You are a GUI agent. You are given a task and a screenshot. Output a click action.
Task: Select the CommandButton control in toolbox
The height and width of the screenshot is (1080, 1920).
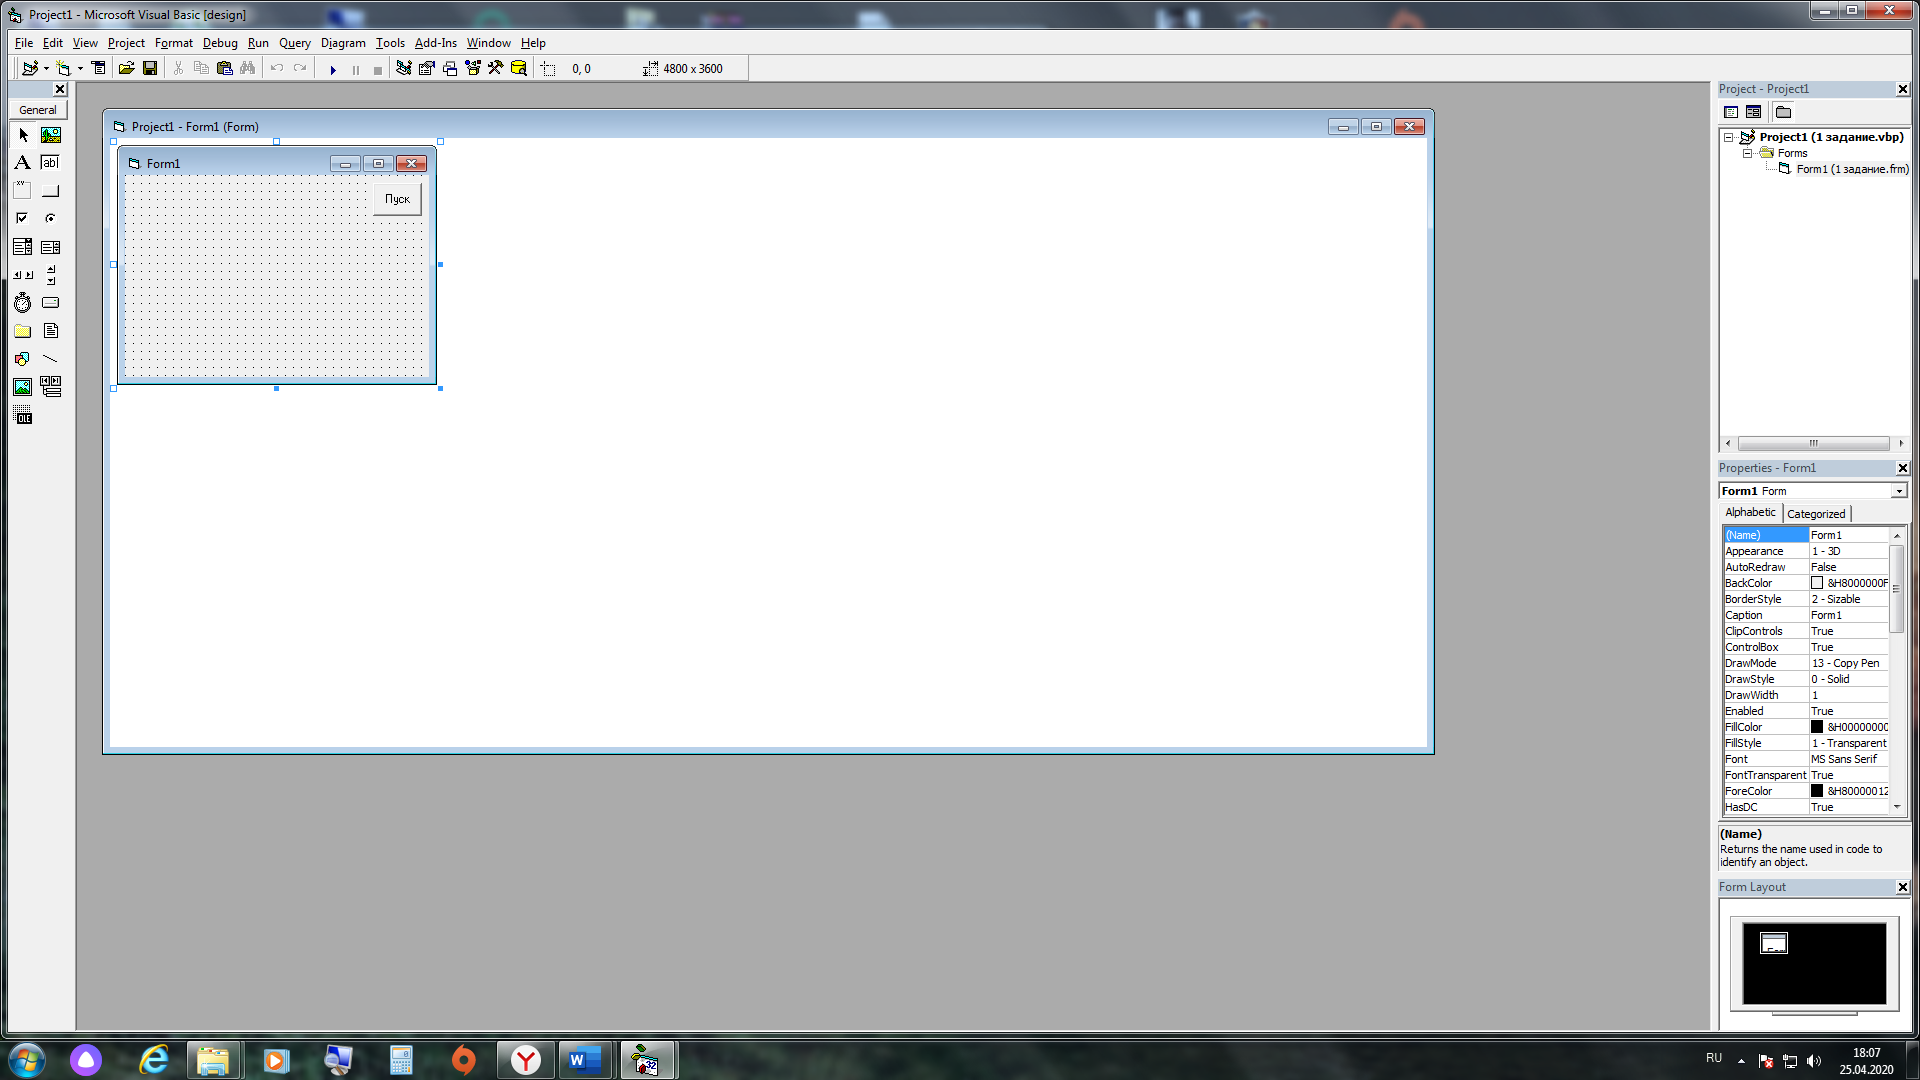pos(51,191)
